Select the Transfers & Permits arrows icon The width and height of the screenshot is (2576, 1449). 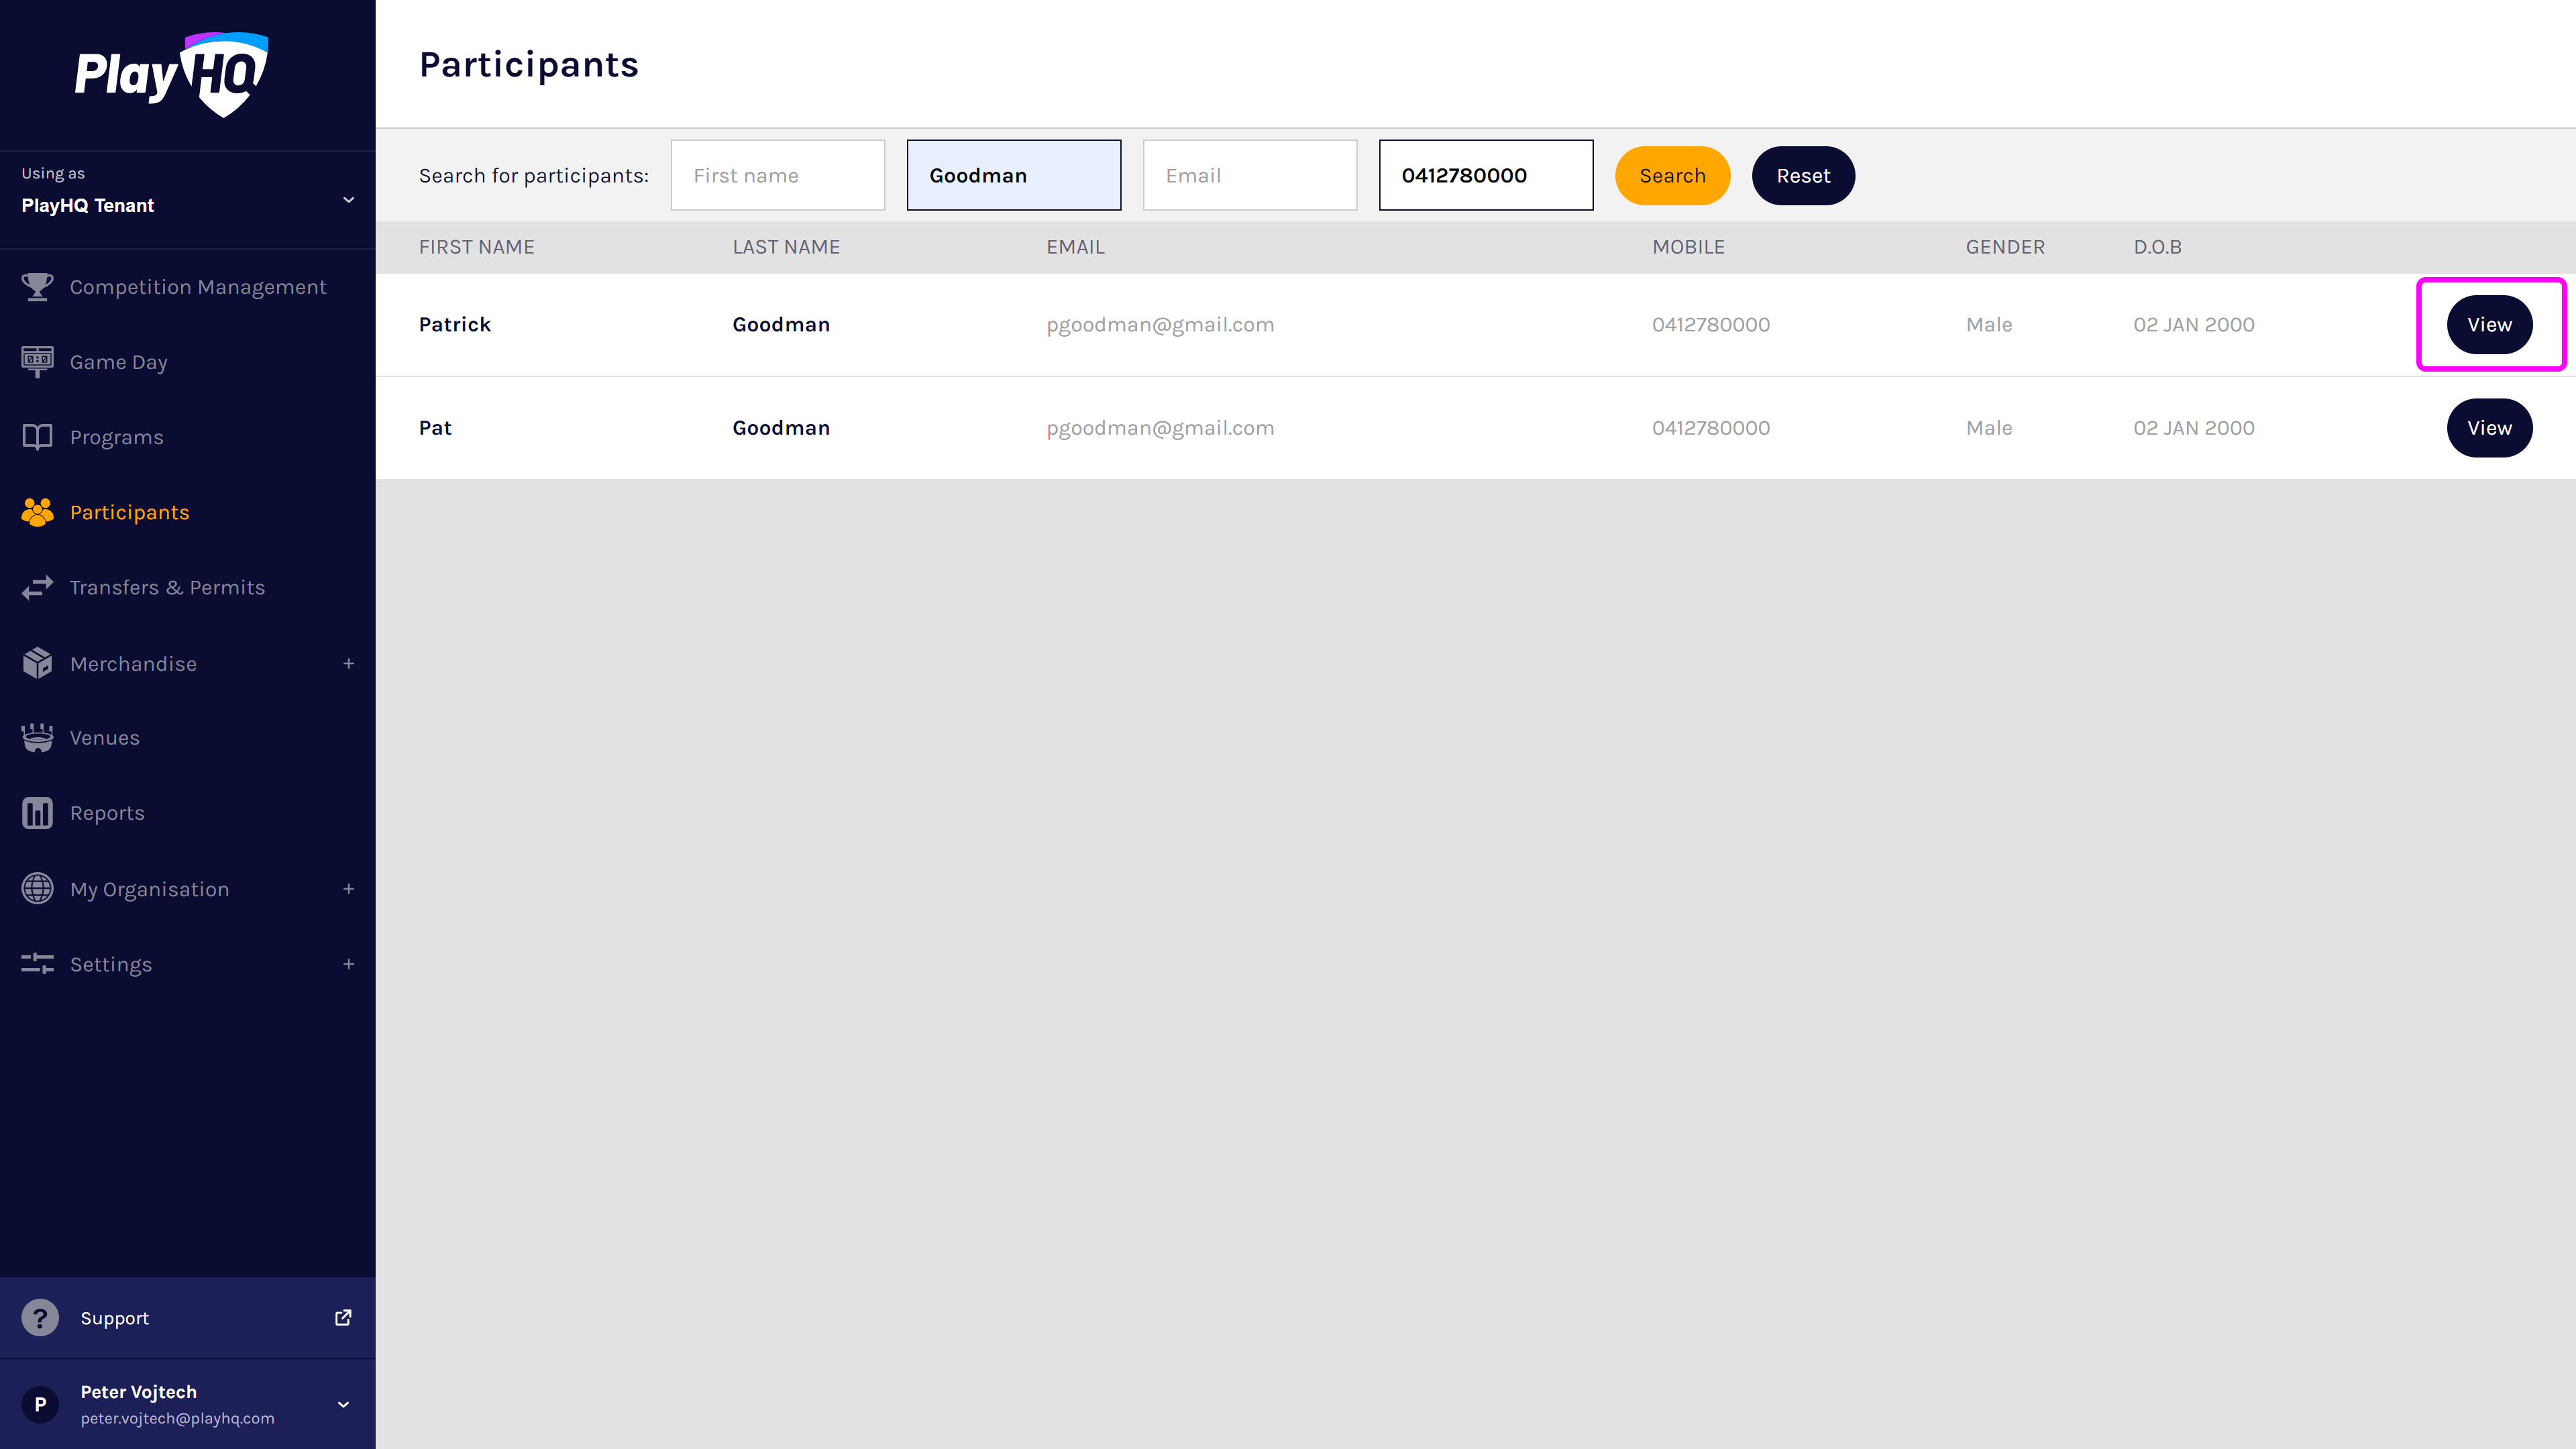tap(37, 587)
